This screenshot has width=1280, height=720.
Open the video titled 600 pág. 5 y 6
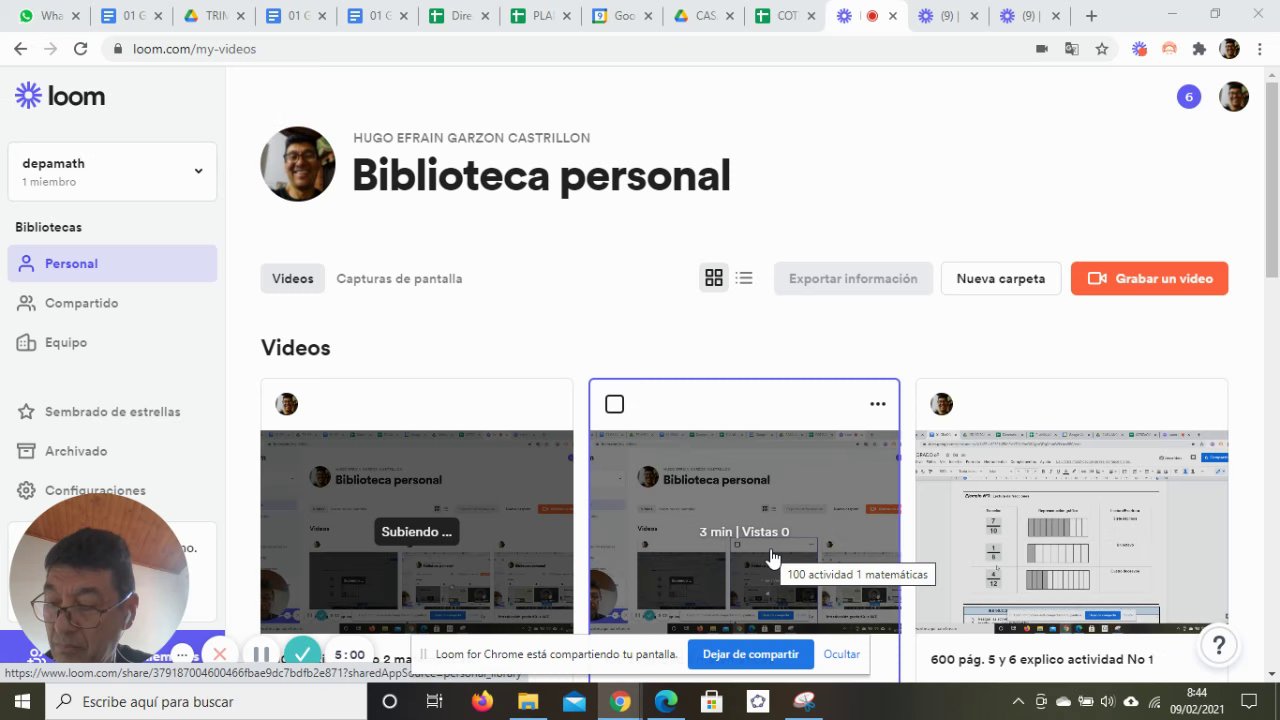click(1042, 659)
